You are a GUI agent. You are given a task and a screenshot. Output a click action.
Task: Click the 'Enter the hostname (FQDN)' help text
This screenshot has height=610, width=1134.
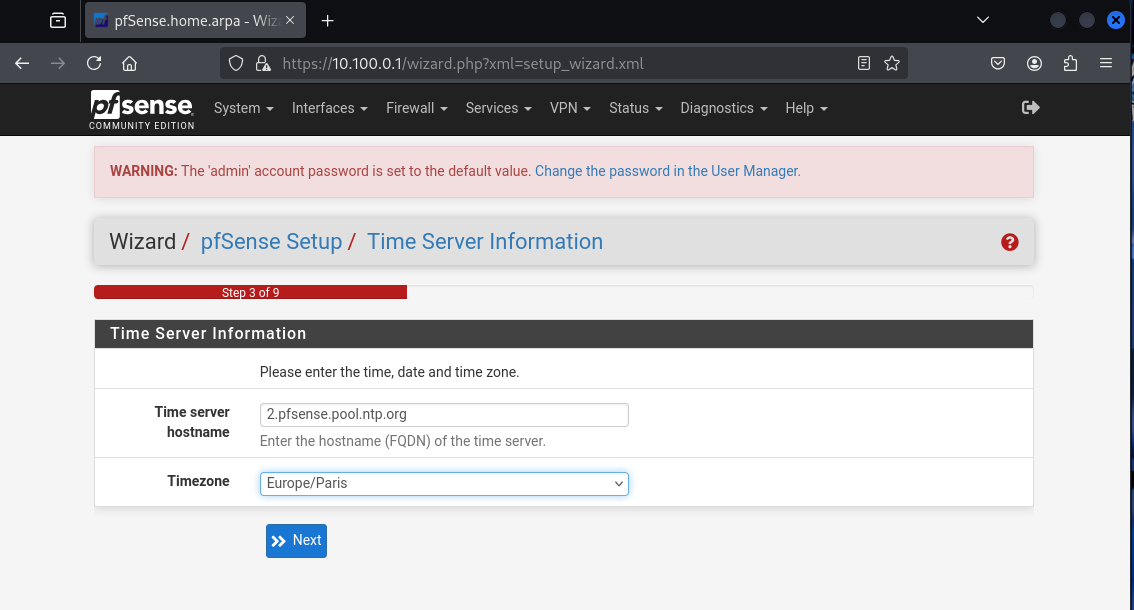pos(403,441)
